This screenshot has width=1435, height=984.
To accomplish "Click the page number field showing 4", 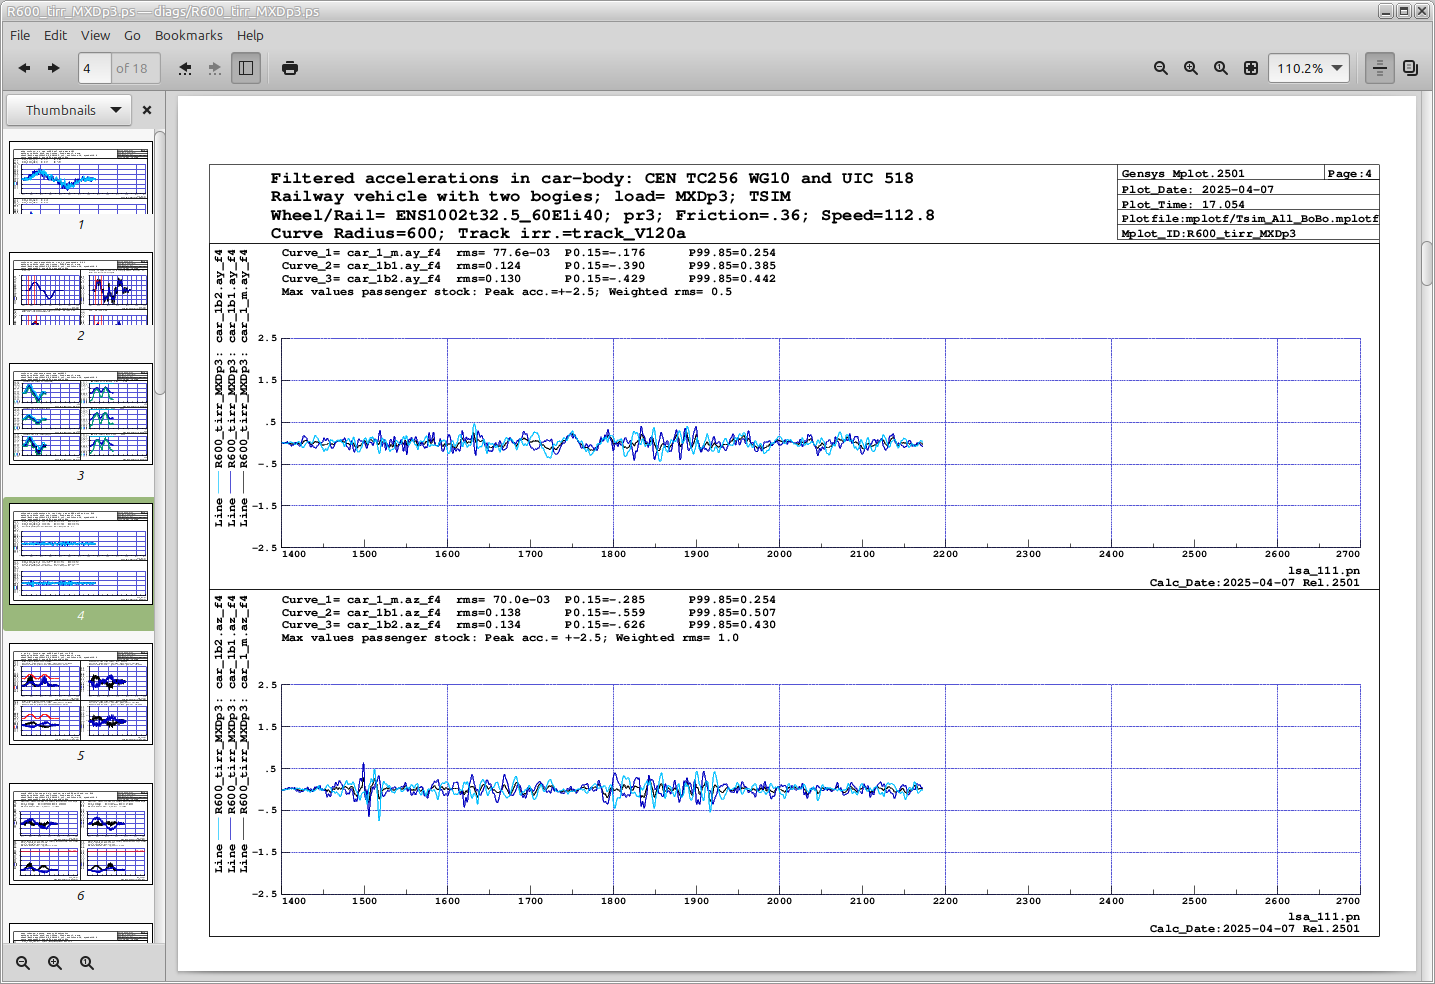I will tap(94, 68).
